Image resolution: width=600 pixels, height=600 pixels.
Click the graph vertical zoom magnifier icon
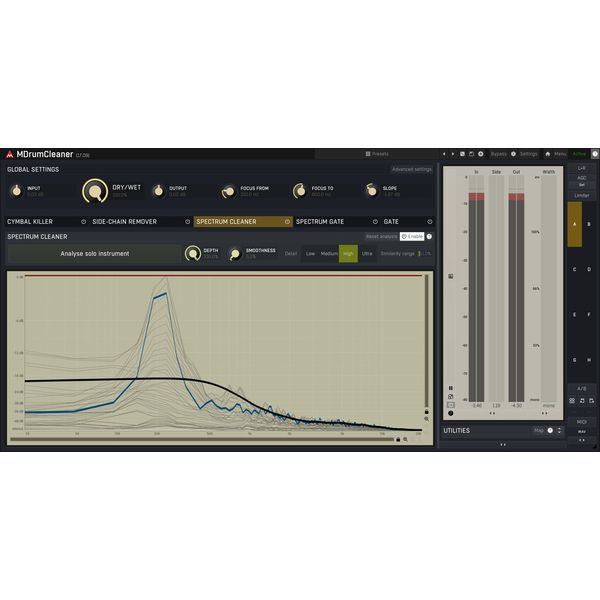pos(426,419)
